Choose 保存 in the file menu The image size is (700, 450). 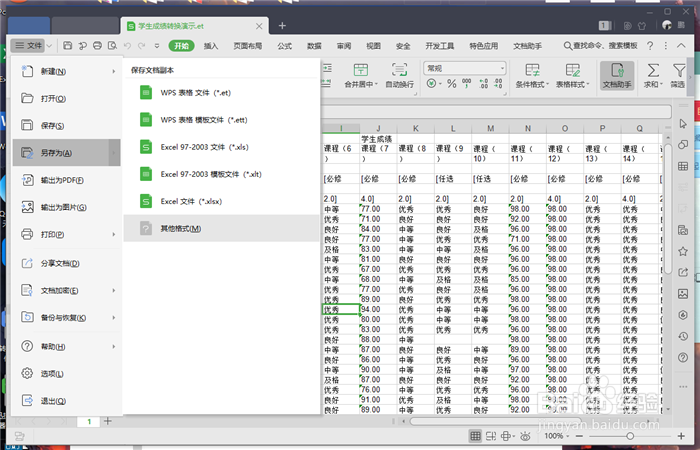pyautogui.click(x=67, y=126)
